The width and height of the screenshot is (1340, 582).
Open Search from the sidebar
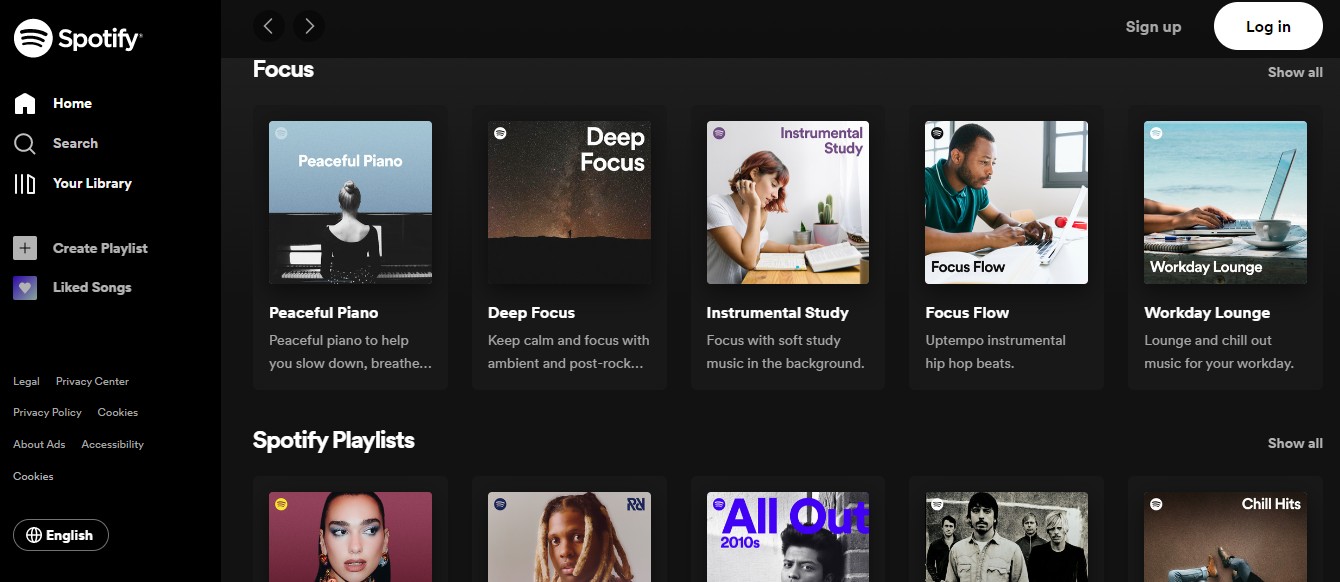[x=75, y=143]
